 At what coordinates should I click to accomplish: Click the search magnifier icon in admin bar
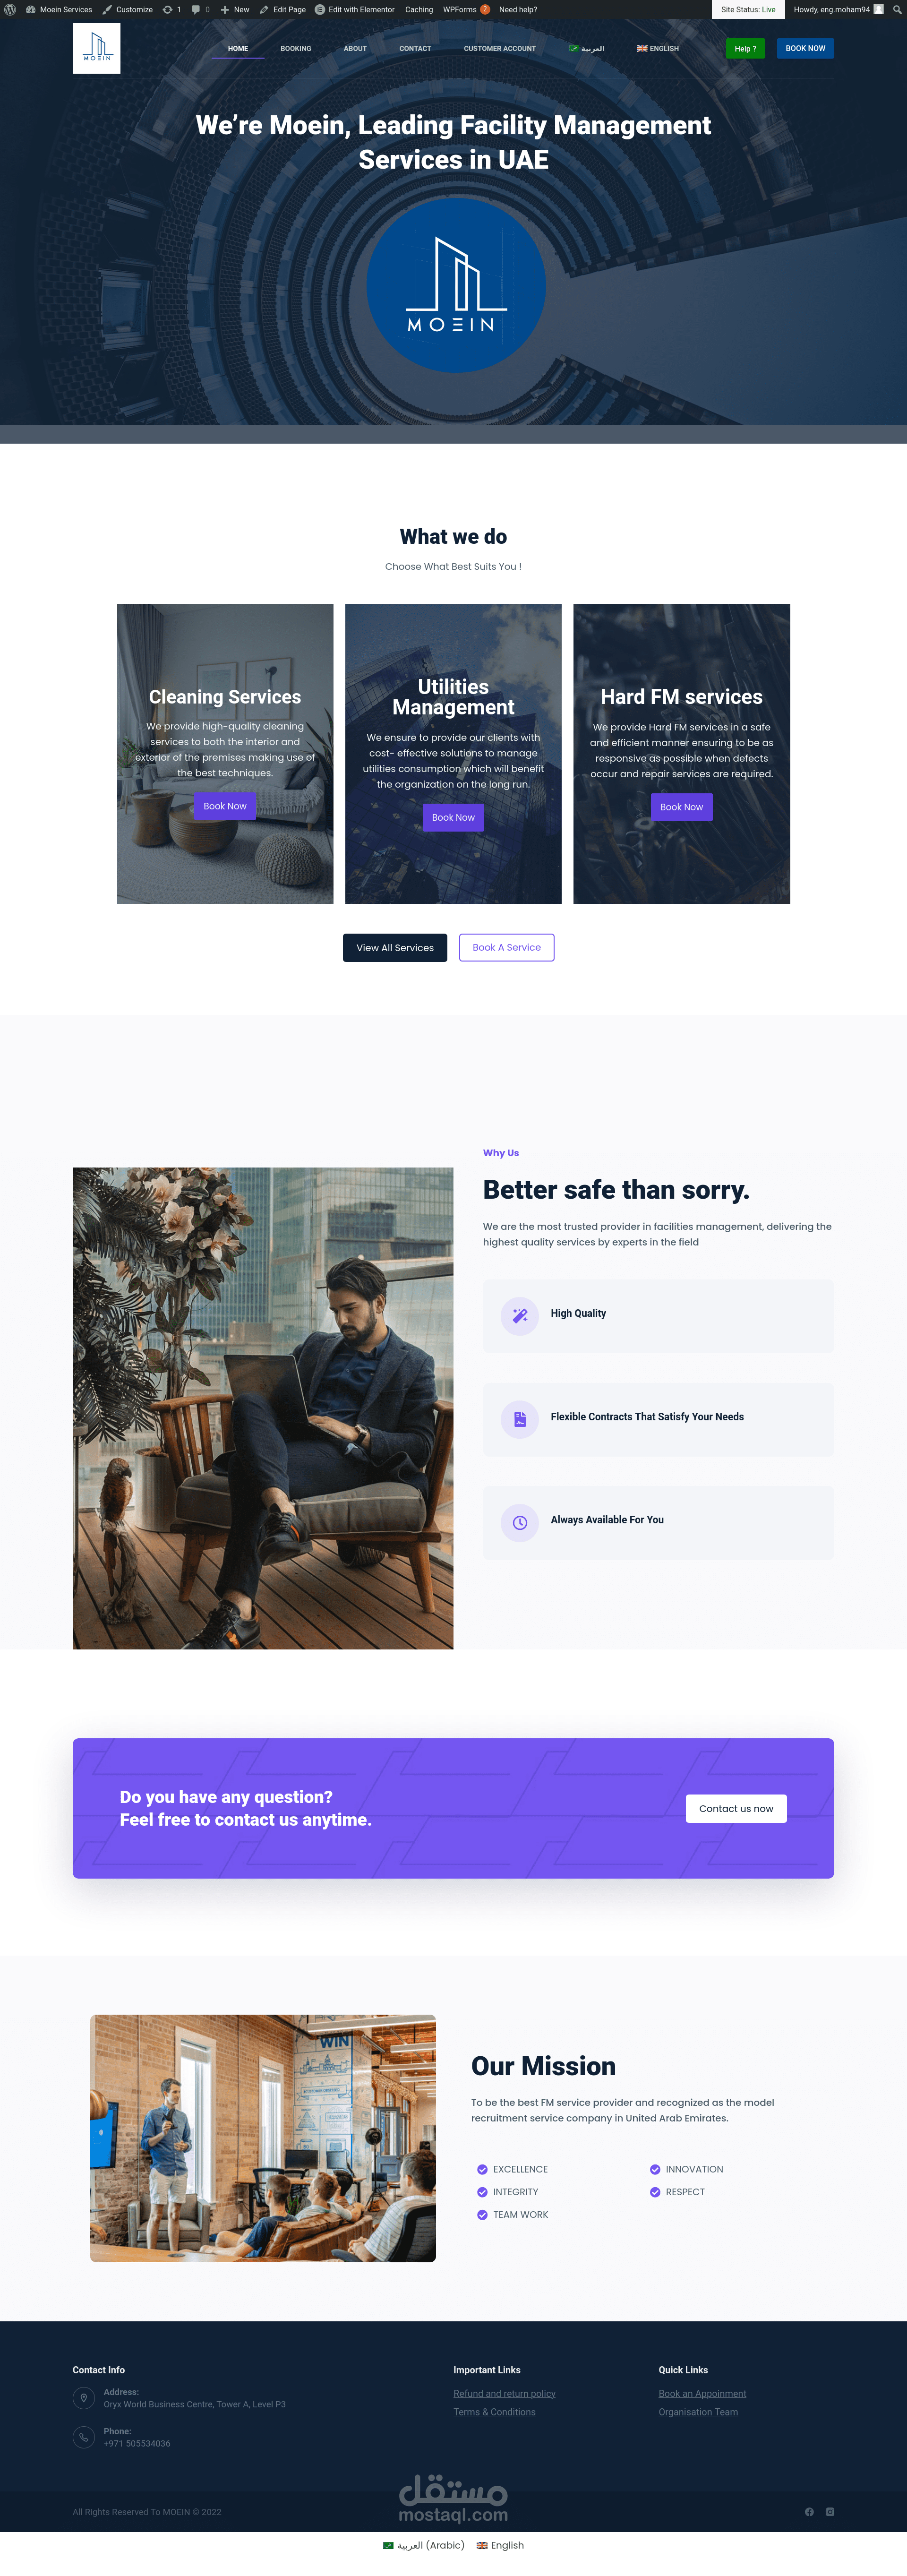click(897, 9)
